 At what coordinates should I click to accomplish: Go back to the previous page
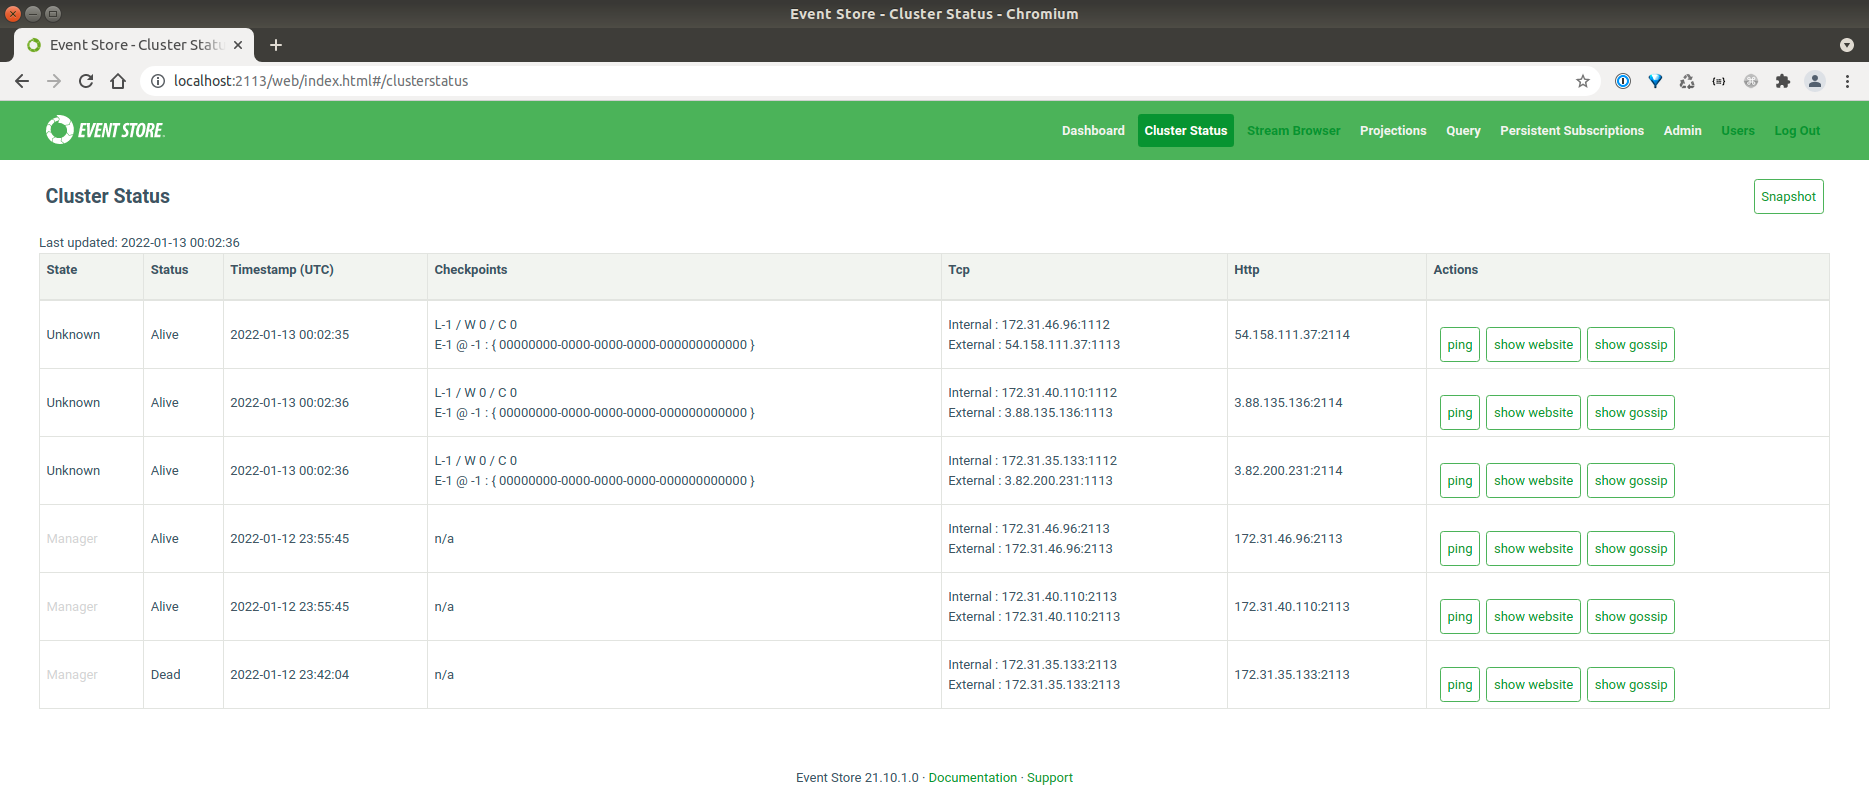pos(22,81)
